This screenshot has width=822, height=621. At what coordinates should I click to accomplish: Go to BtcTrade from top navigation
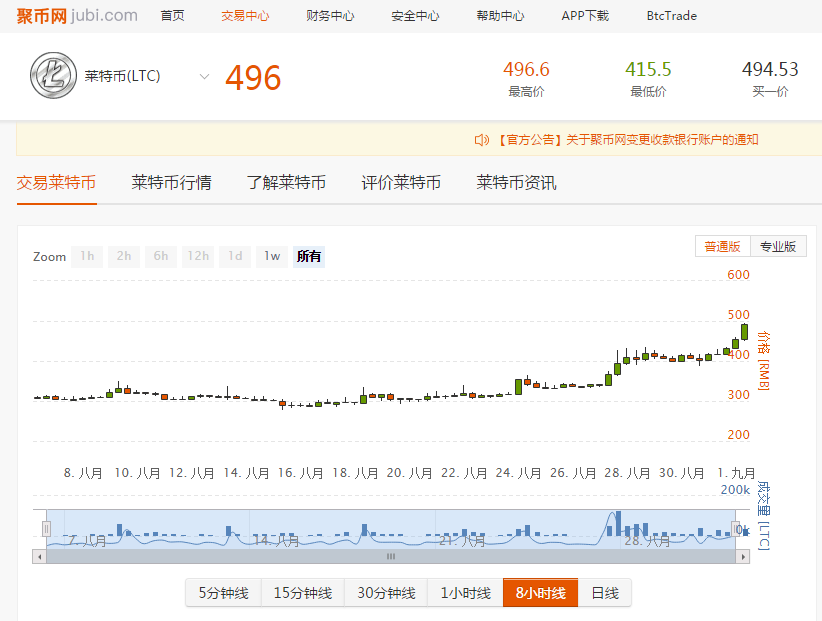671,16
